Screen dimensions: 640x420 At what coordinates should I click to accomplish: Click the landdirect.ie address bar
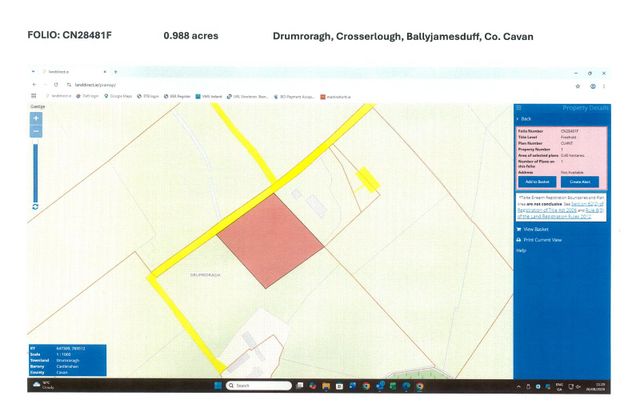(x=96, y=85)
